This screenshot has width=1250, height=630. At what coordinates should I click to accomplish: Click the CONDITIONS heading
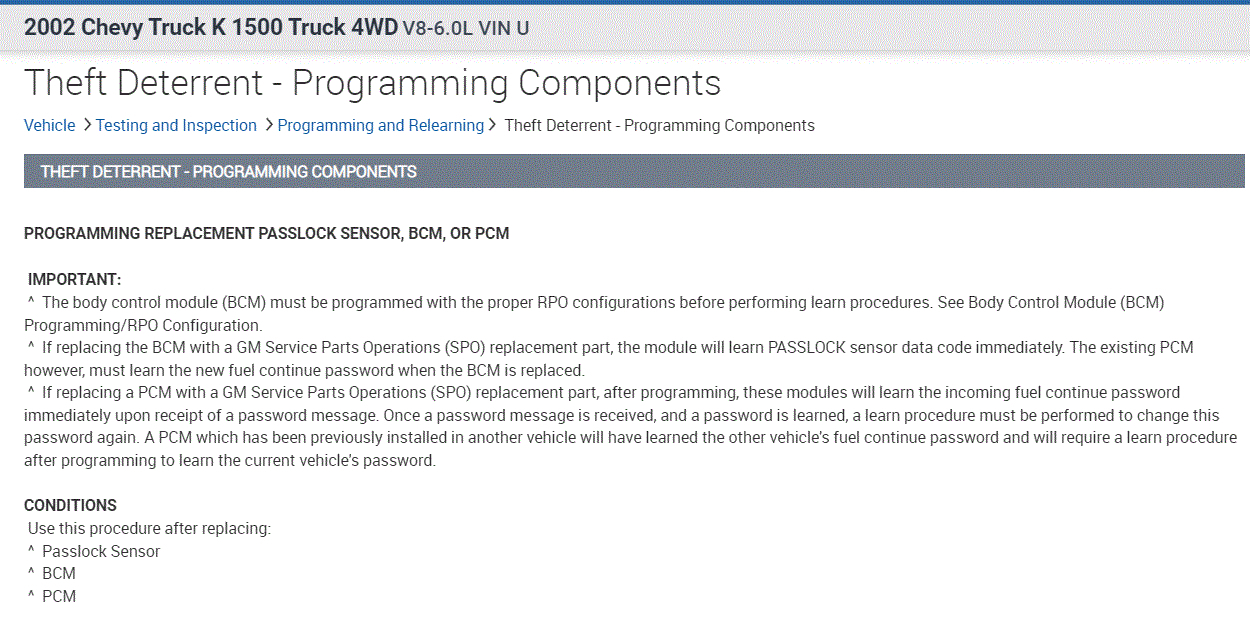pos(70,505)
